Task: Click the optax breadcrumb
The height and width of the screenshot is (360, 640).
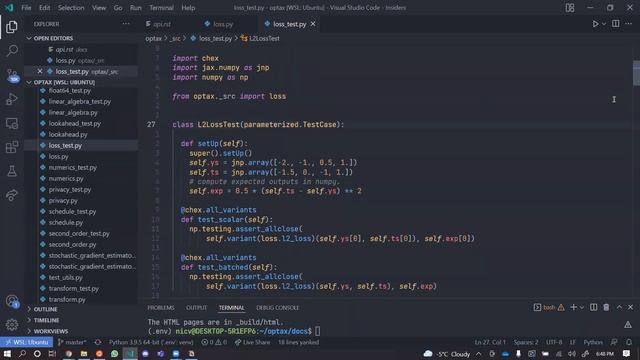Action: click(153, 38)
